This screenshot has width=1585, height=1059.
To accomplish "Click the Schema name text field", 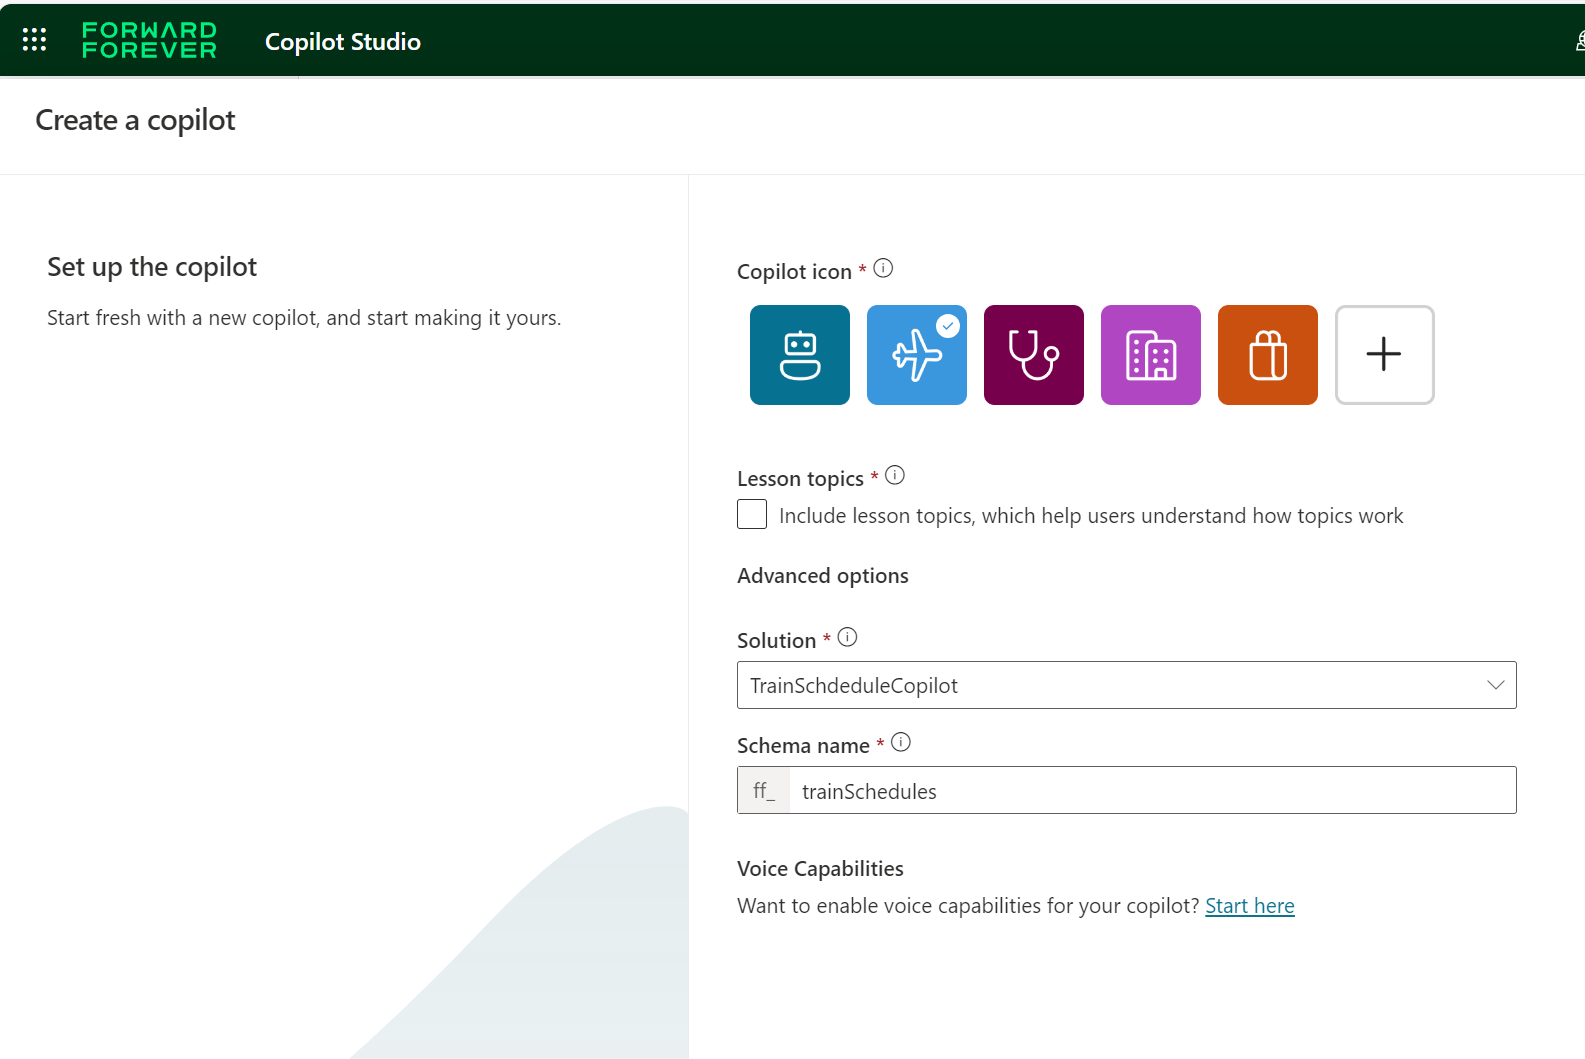I will point(1150,791).
